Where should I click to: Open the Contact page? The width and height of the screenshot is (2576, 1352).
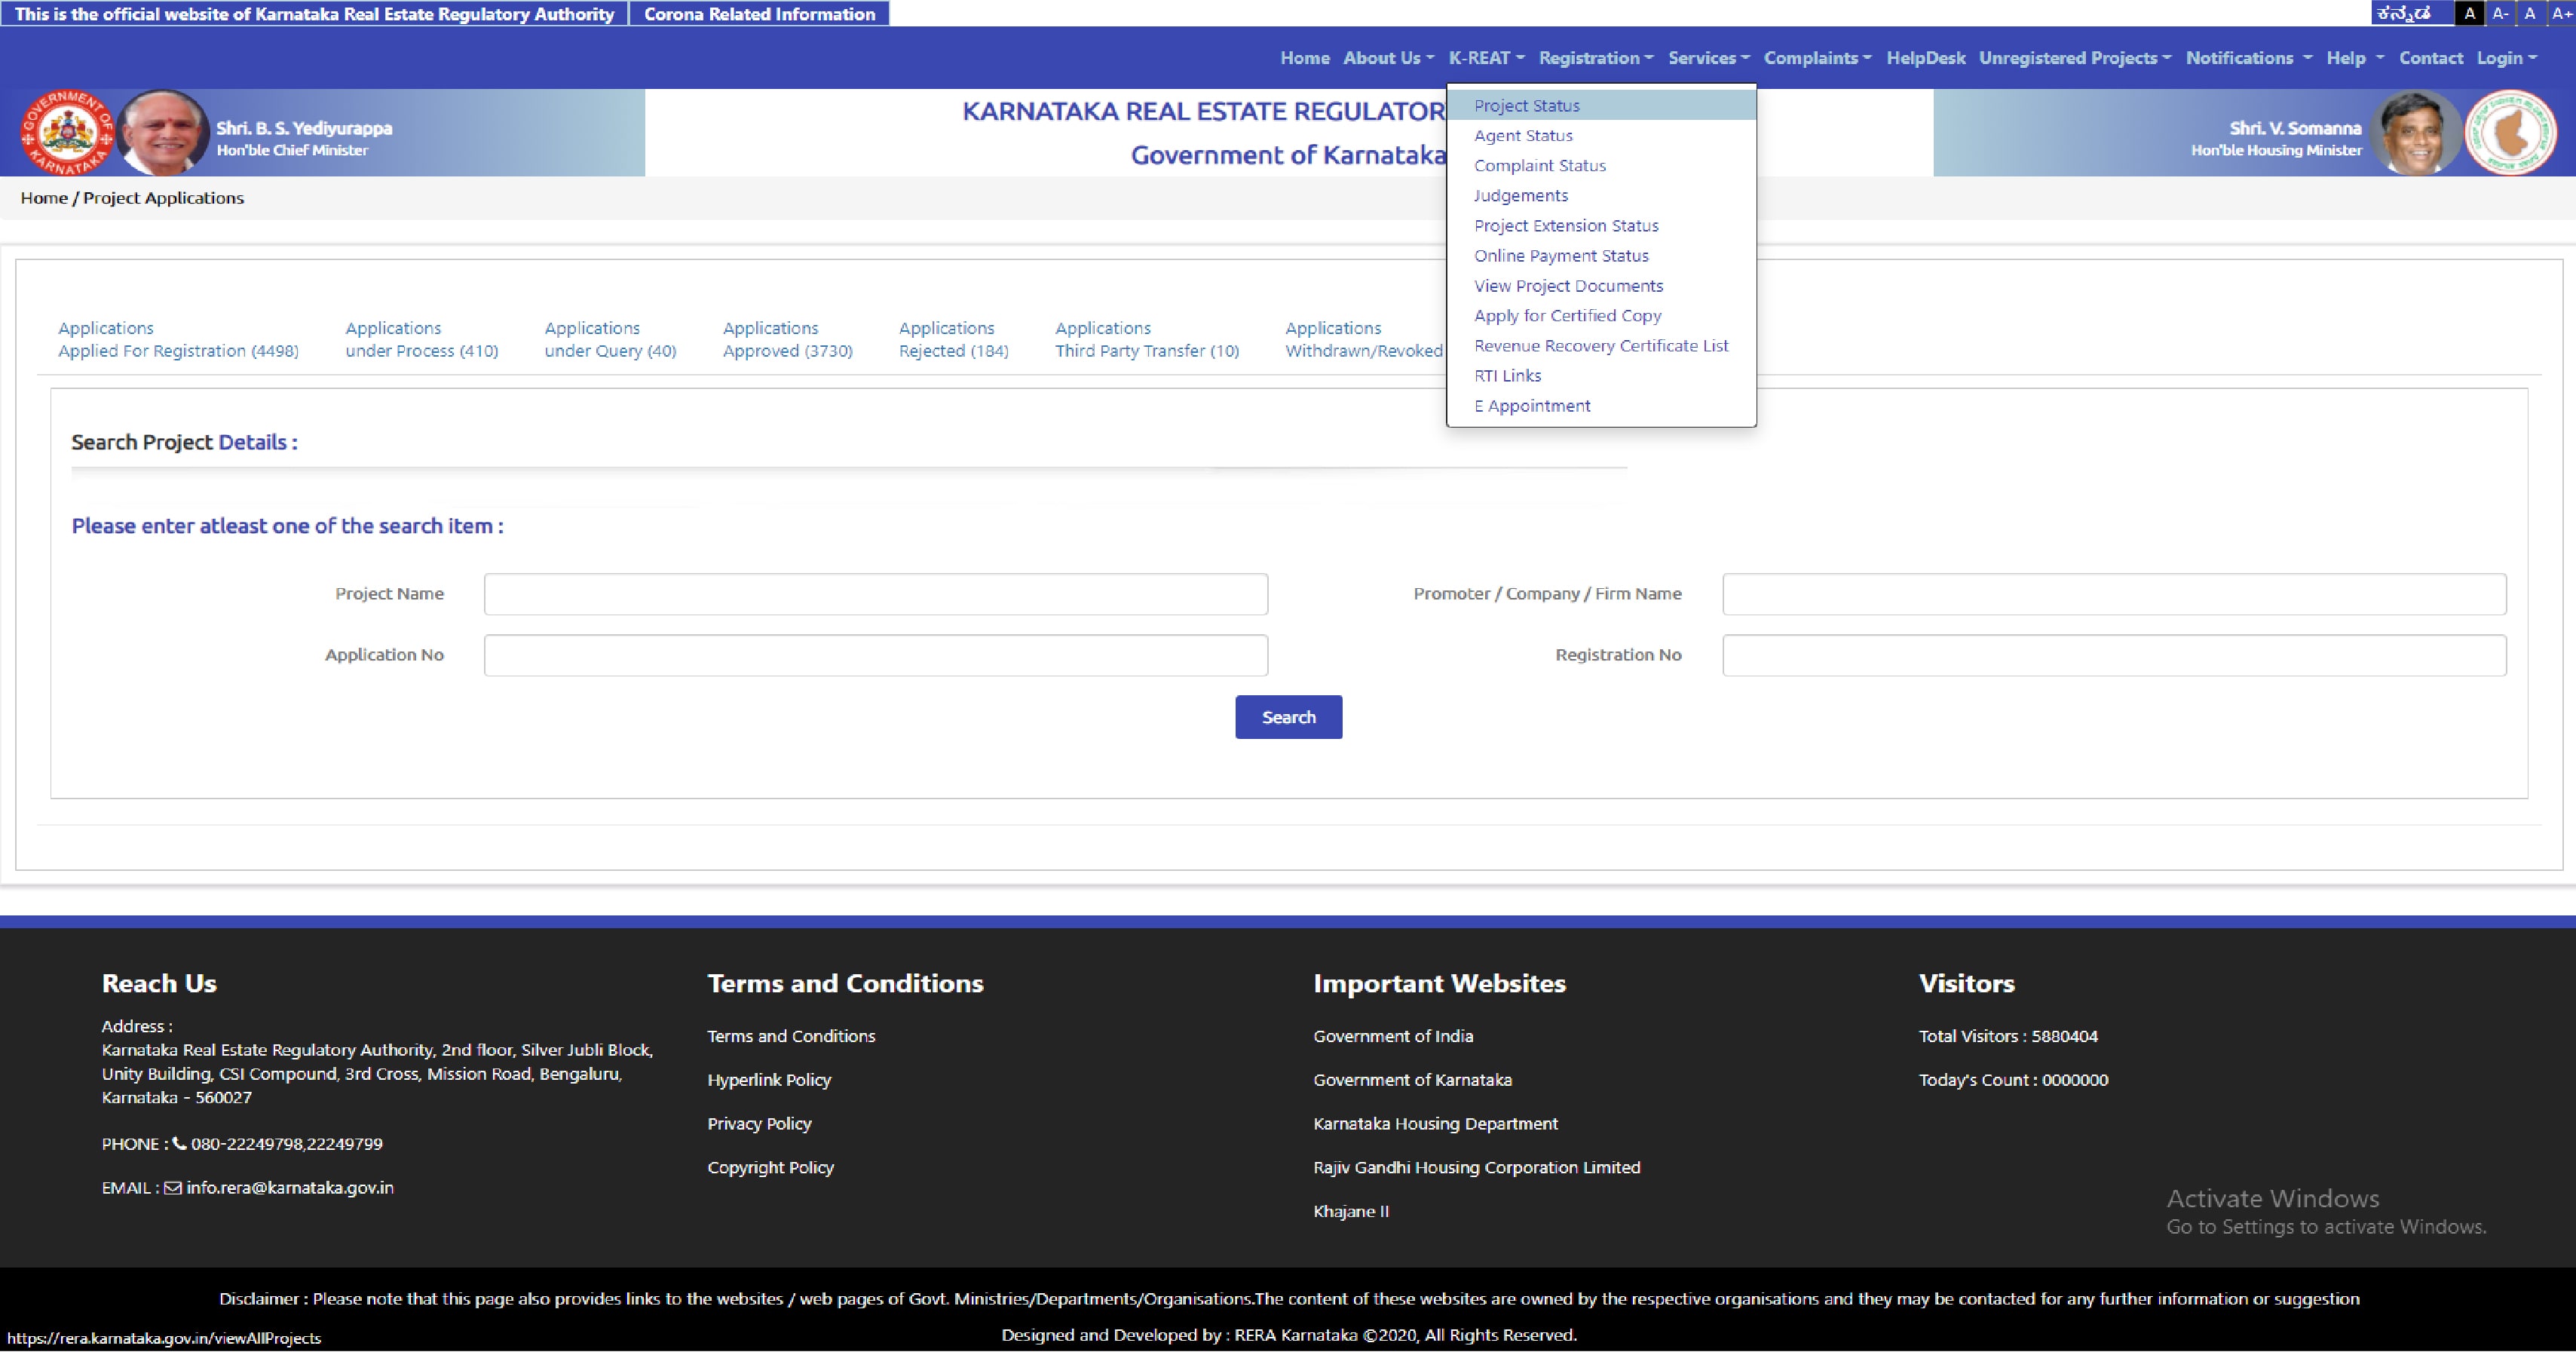point(2431,58)
